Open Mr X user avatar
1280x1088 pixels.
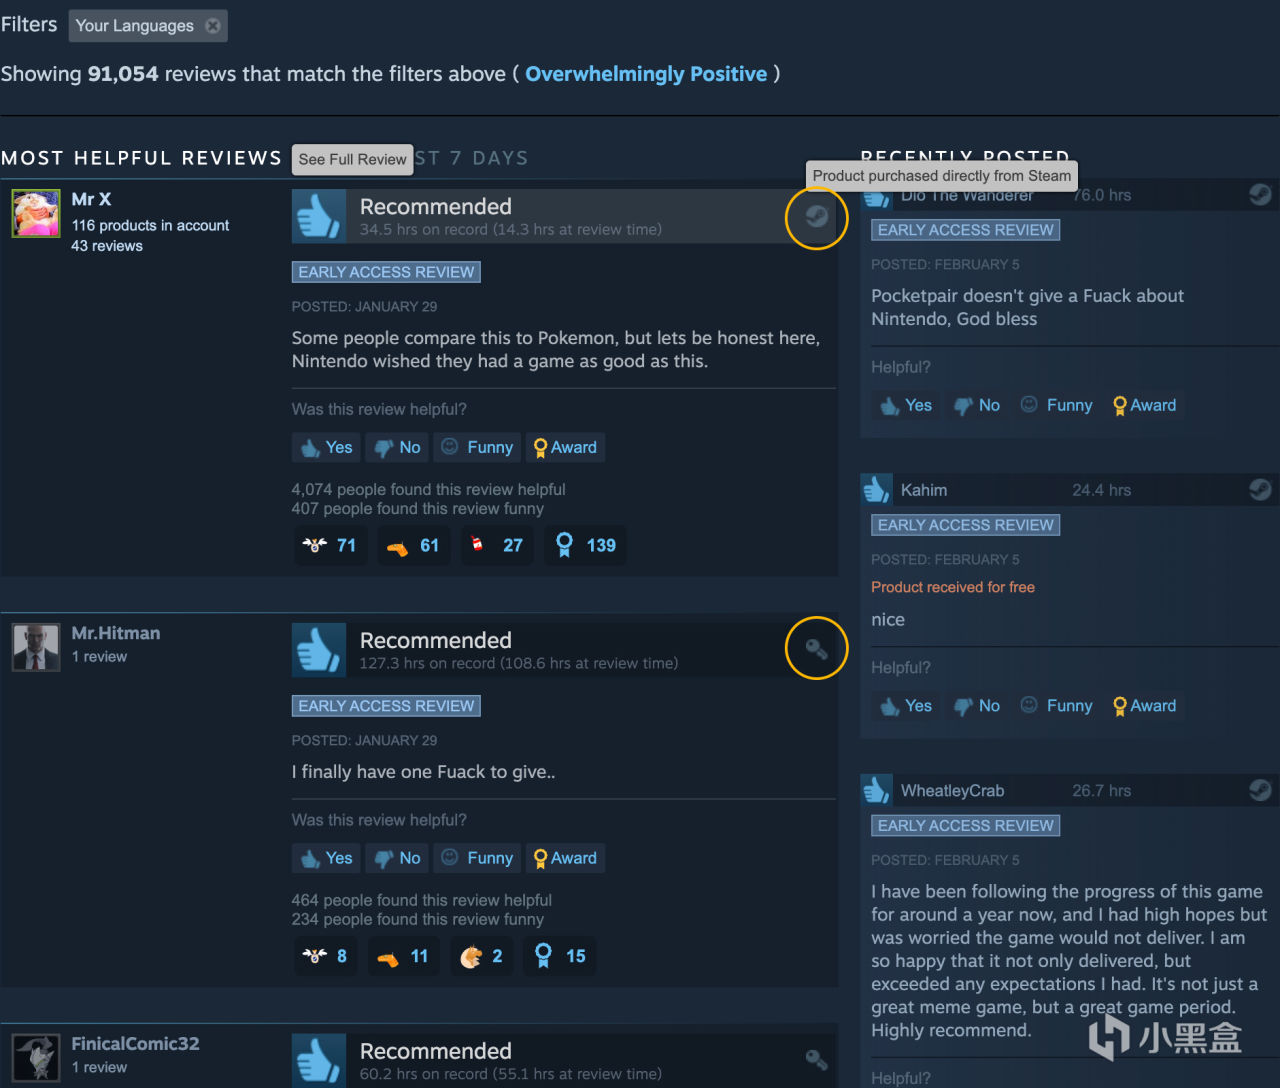pos(36,213)
